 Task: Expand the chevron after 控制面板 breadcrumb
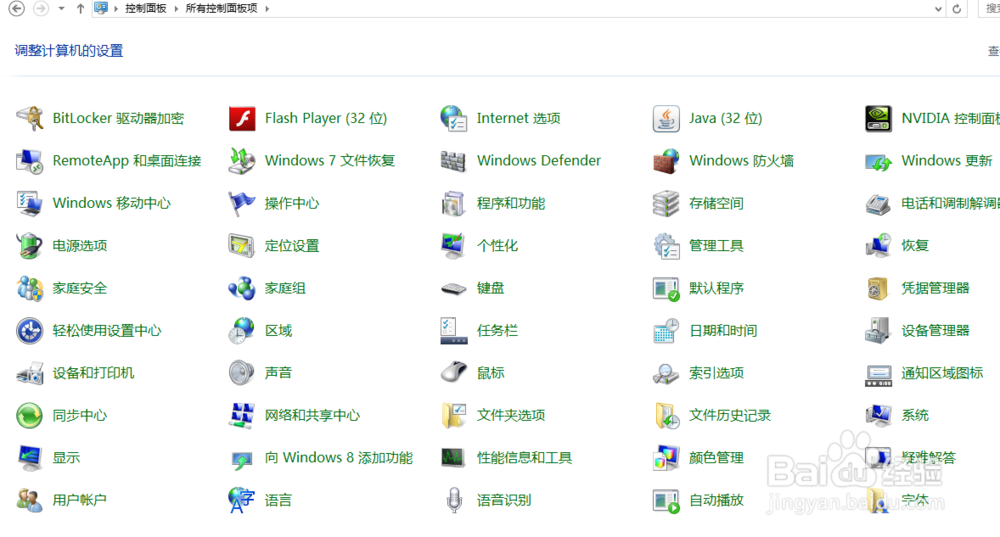[176, 9]
